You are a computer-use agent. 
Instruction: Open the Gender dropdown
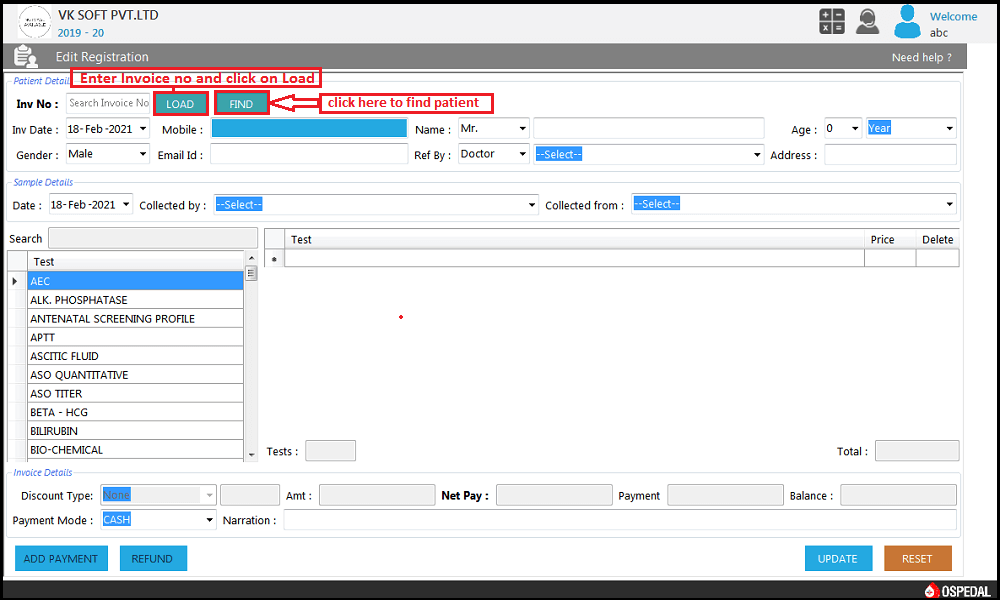[143, 154]
